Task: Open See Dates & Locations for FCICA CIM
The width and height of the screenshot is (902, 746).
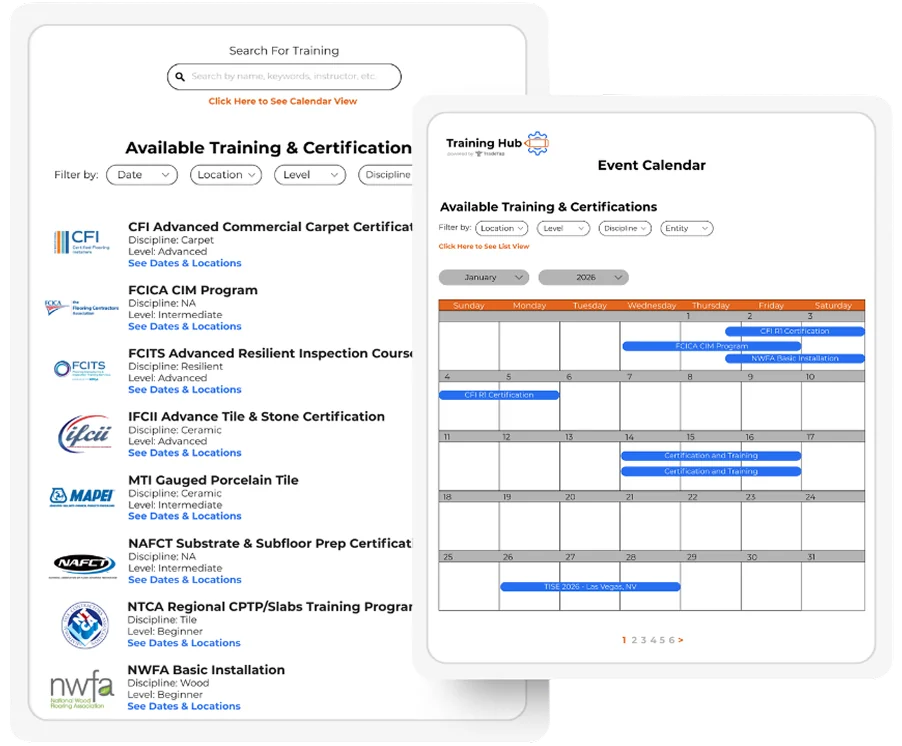Action: (185, 327)
